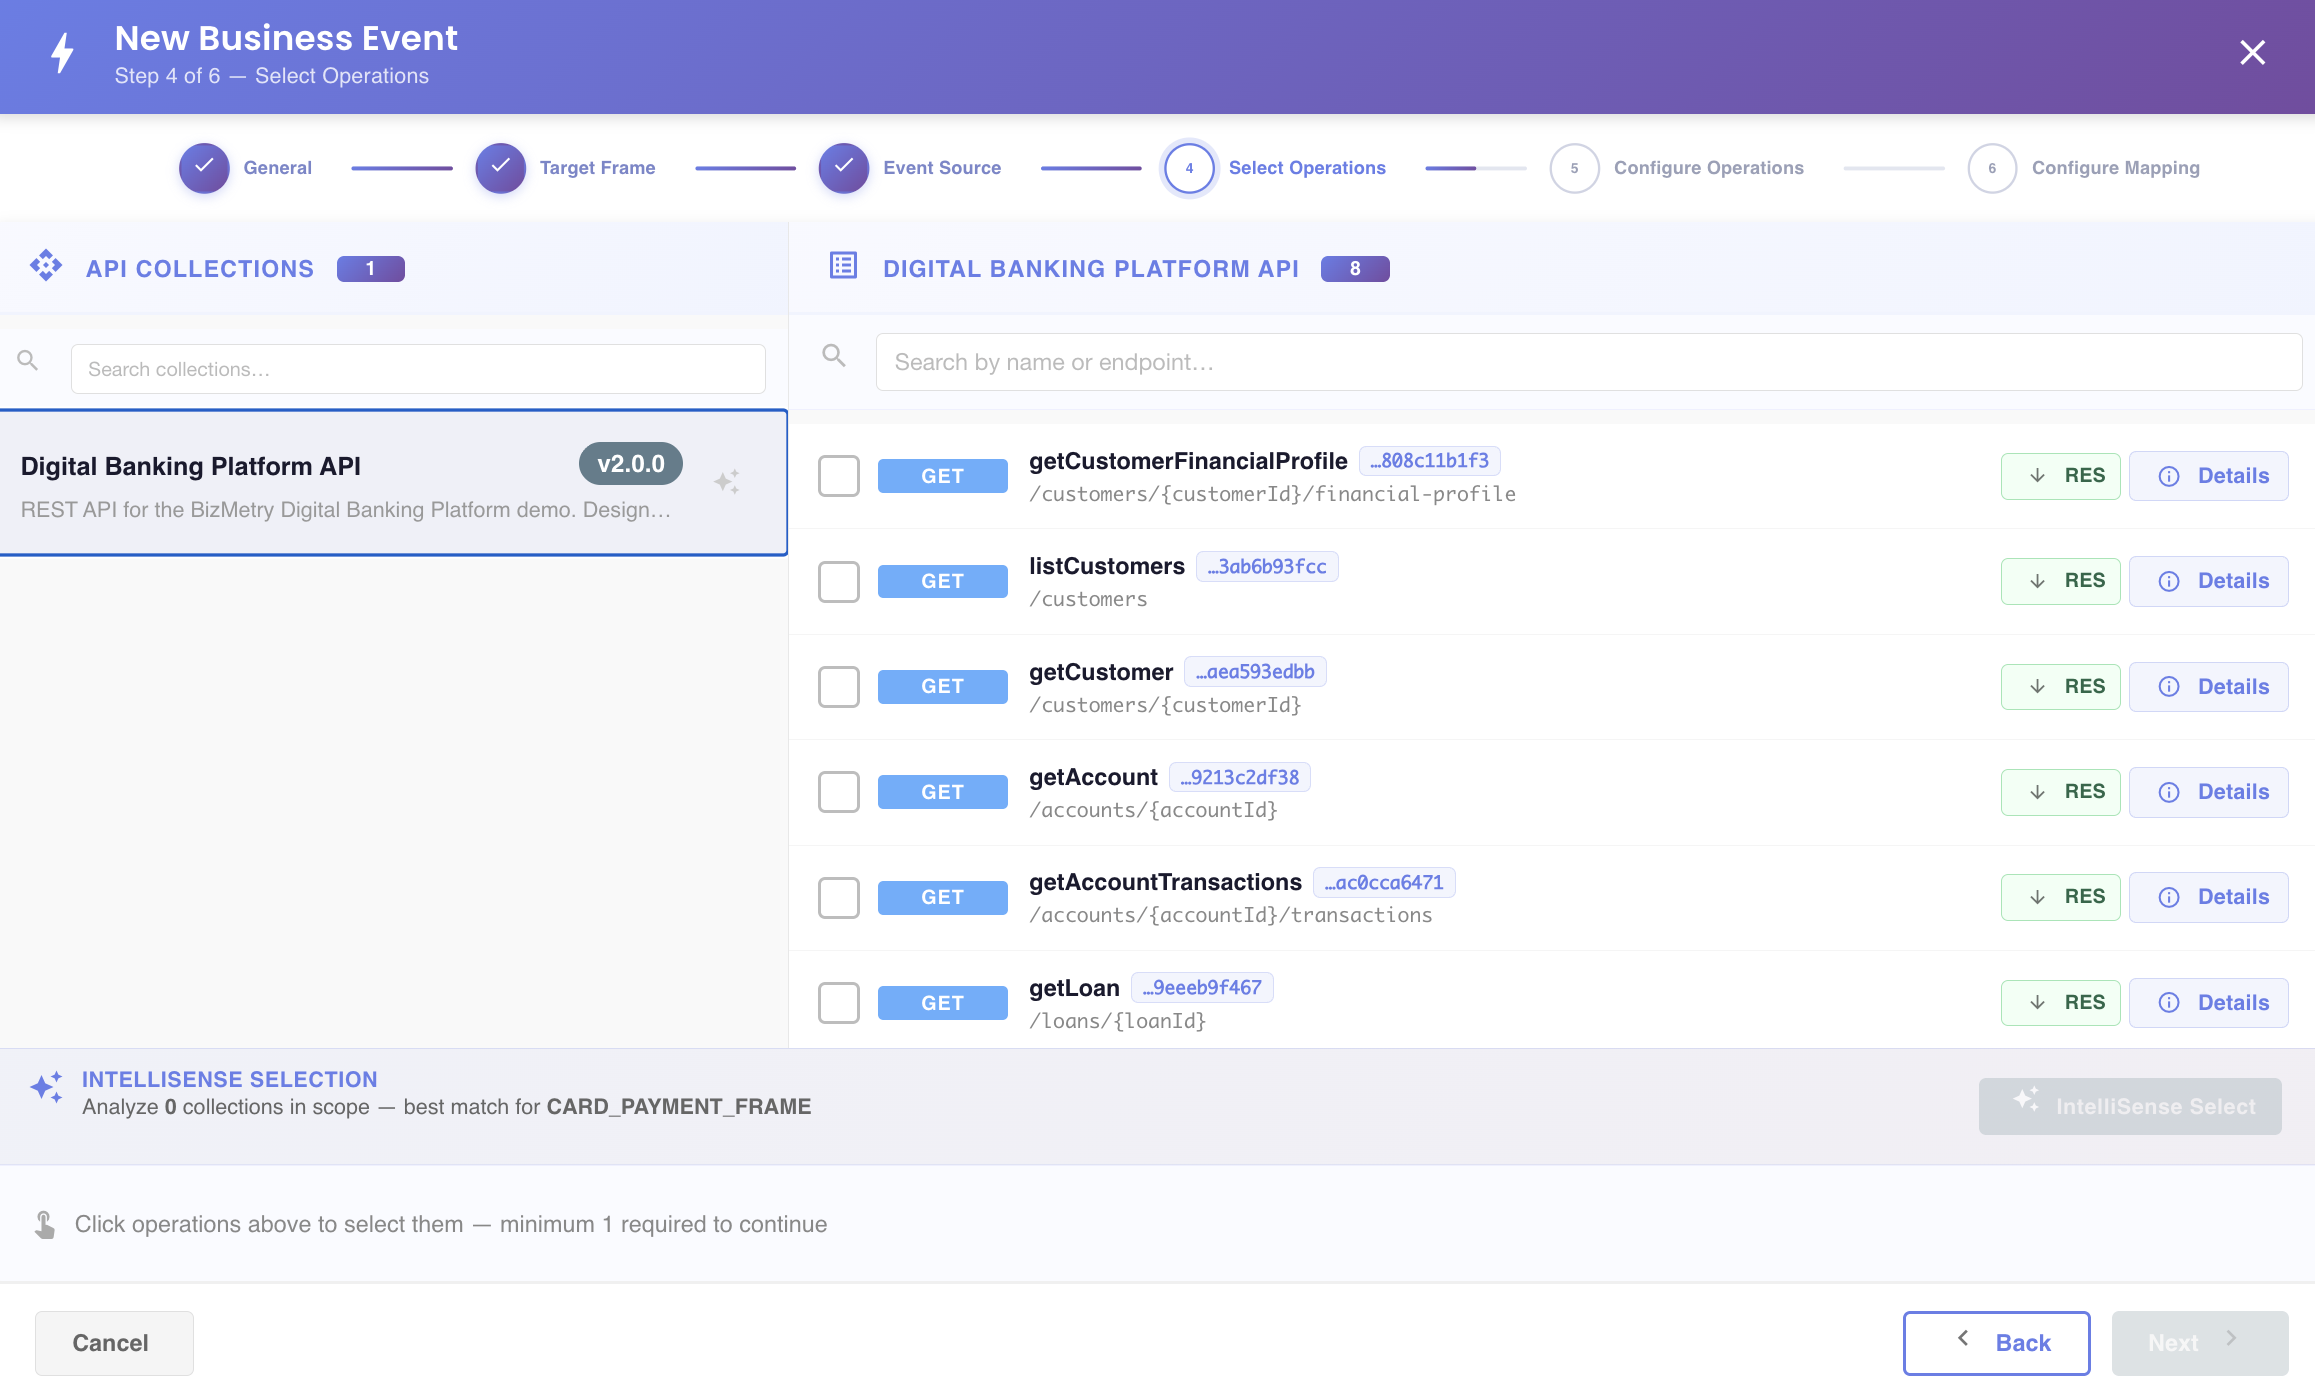Screen dimensions: 2315x1390
Task: Open RES for getCustomer
Action: coord(2060,687)
